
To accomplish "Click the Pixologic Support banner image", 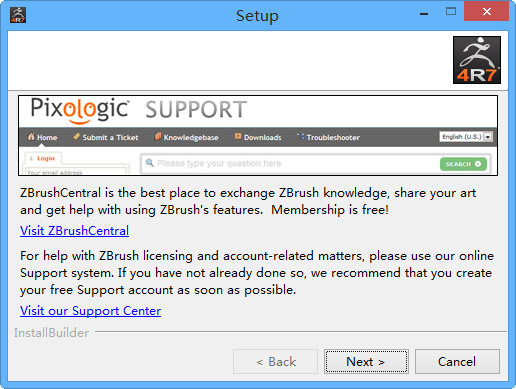I will tap(258, 135).
